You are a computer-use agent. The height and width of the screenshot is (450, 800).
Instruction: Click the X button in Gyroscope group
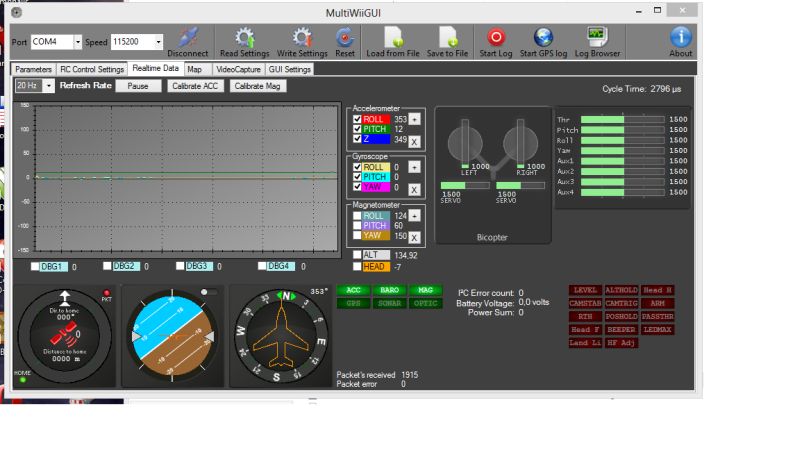(x=414, y=190)
